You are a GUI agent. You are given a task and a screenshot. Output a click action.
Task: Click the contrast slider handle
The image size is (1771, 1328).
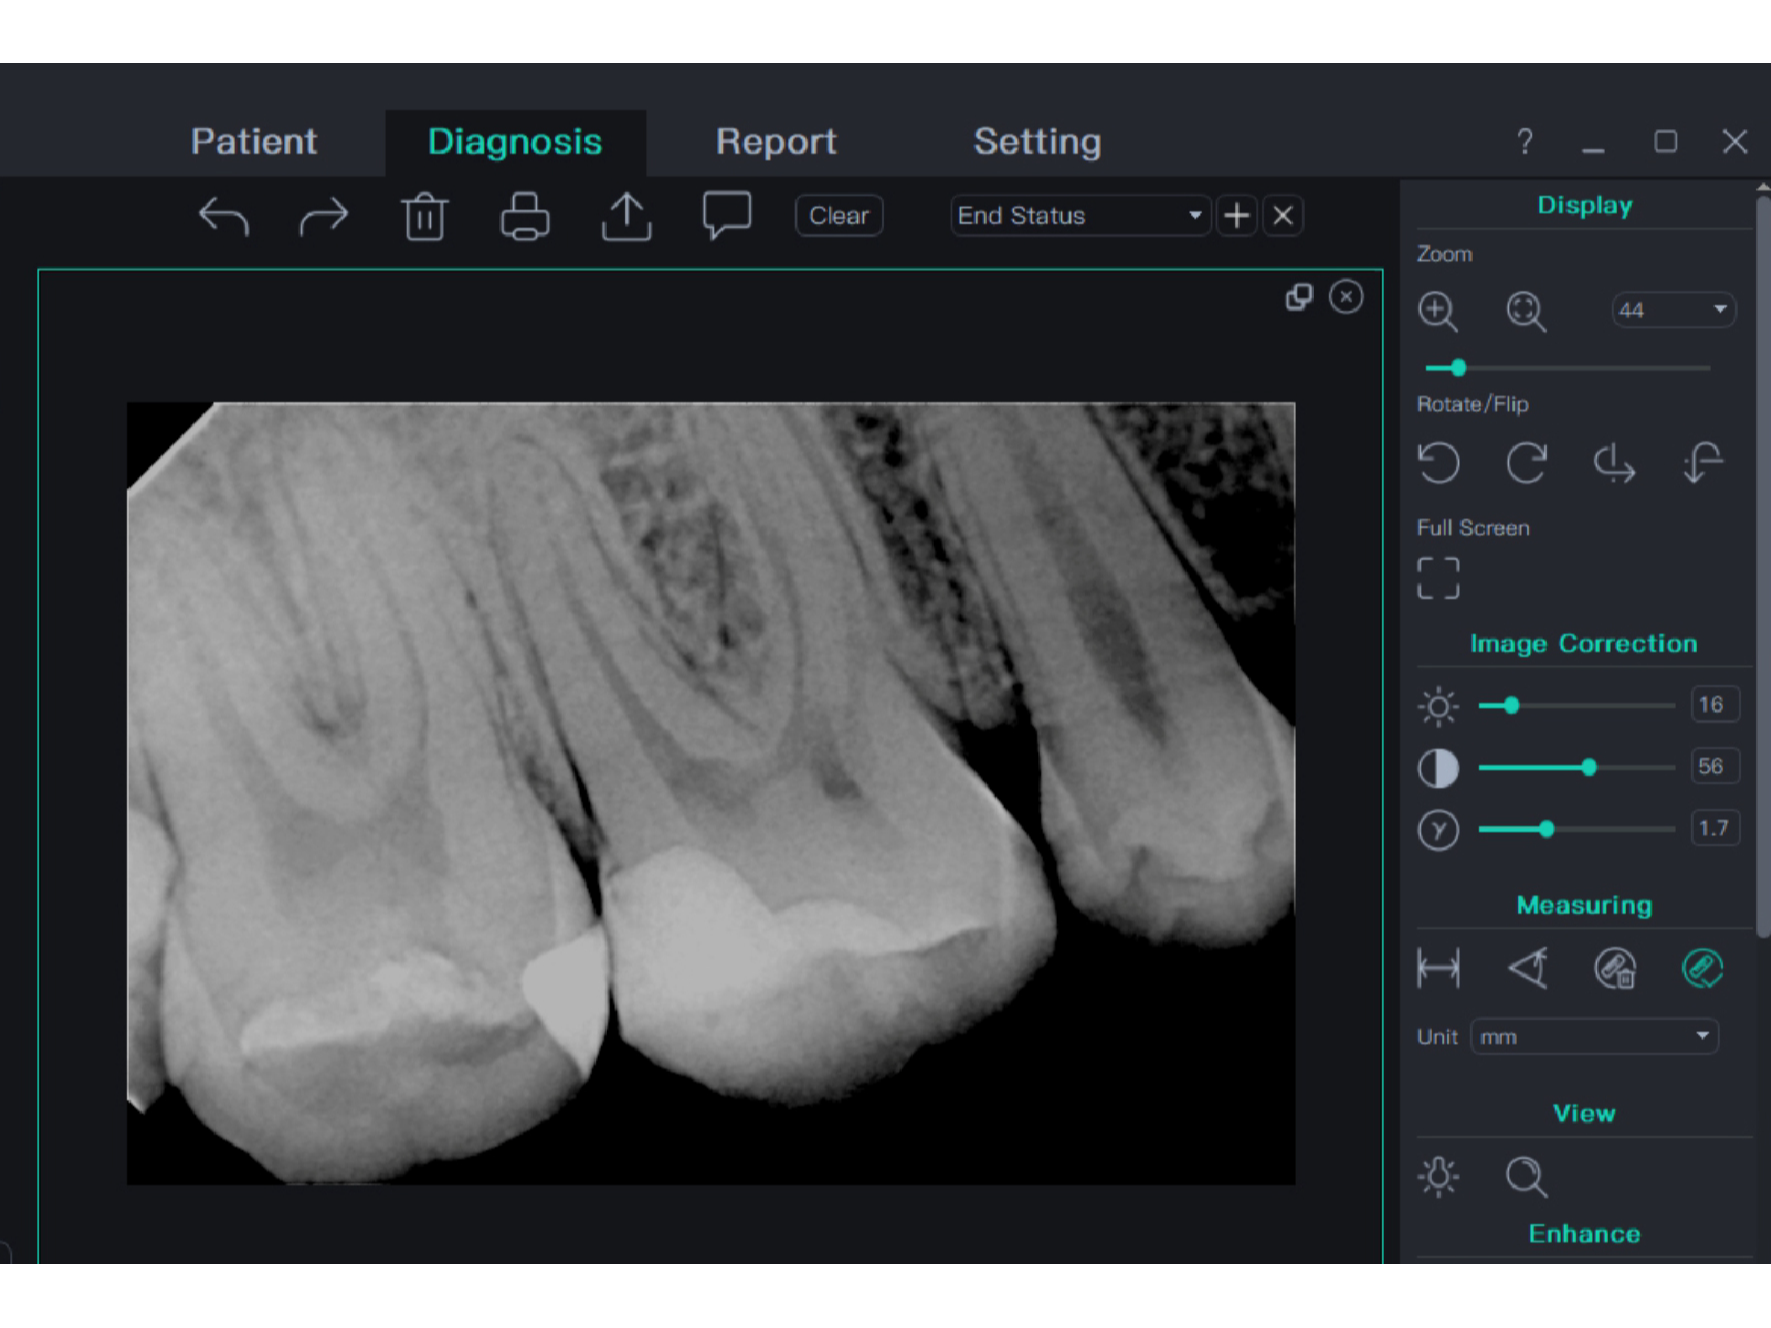click(x=1588, y=768)
